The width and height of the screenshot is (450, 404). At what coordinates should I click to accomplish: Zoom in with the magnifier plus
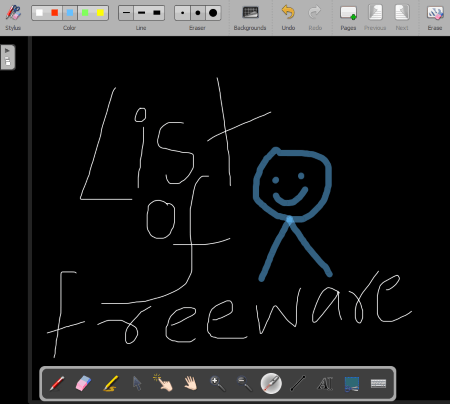(217, 383)
